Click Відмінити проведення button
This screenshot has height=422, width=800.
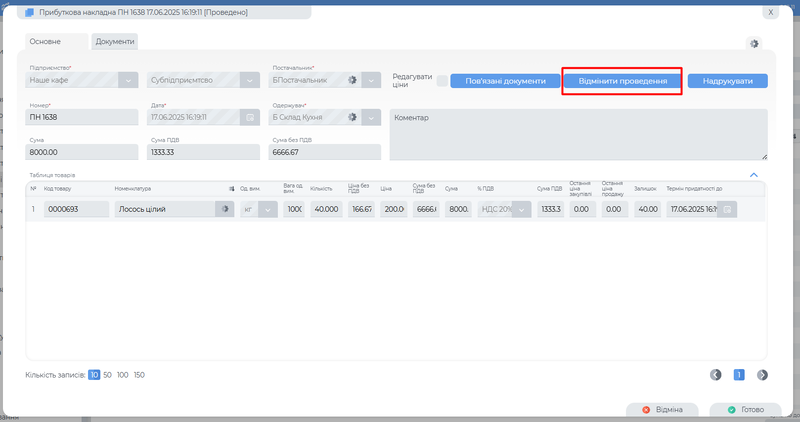(x=622, y=81)
